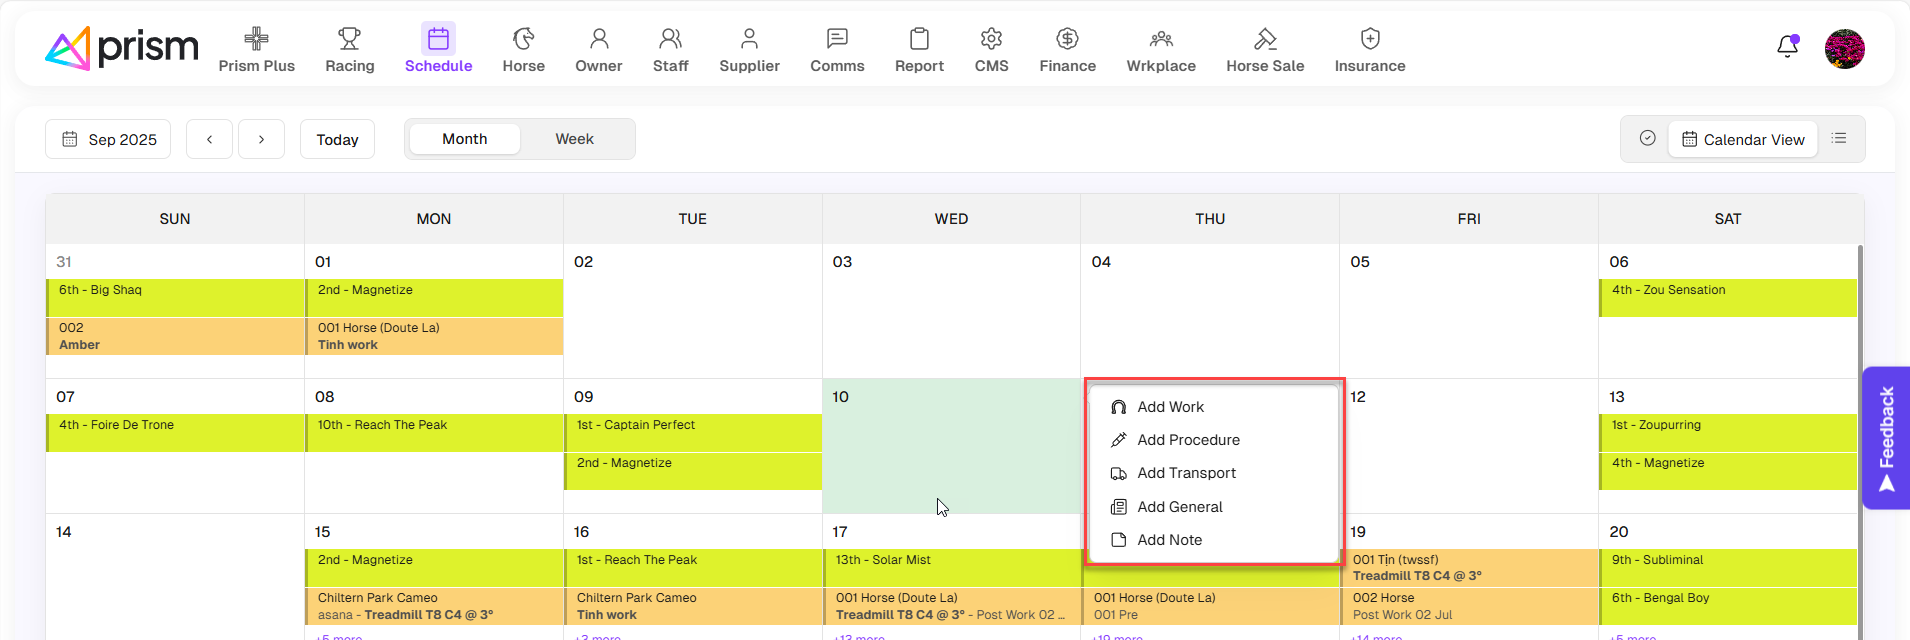Screen dimensions: 1910x640
Task: Select the Month view toggle
Action: coord(465,139)
